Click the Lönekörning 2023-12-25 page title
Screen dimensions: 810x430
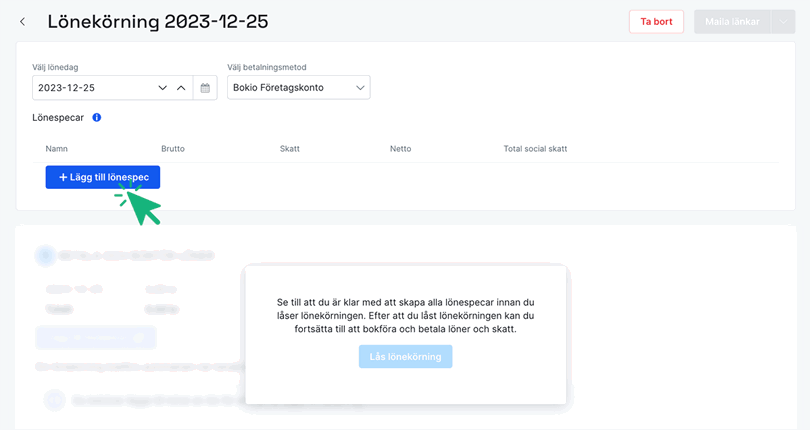coord(157,22)
